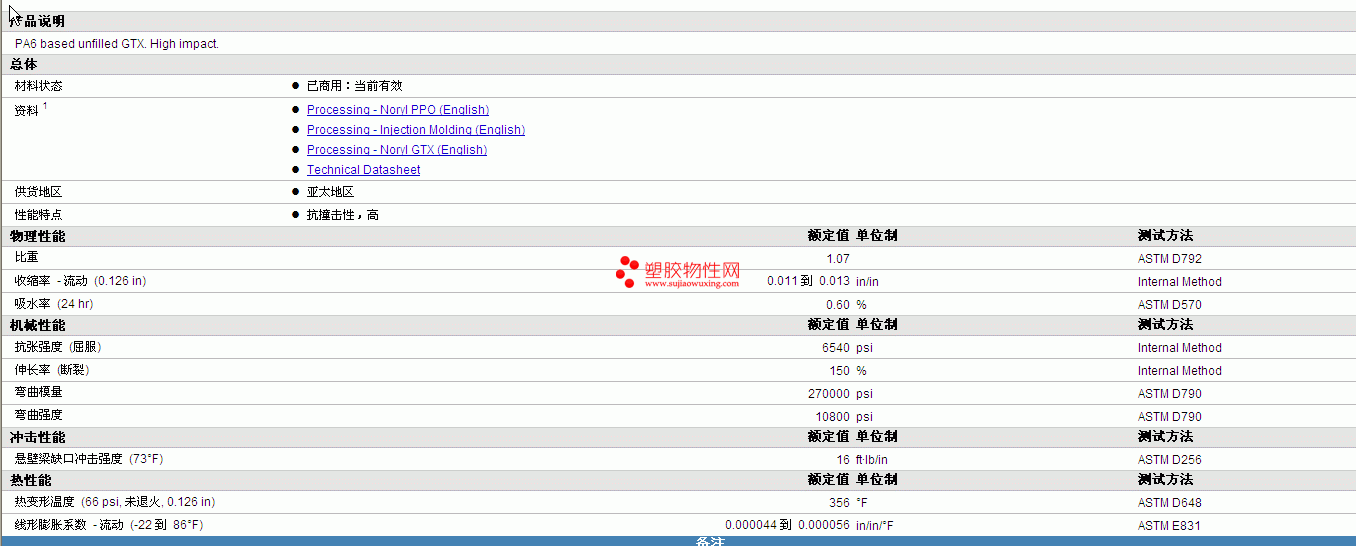Click the value 抗撞击性，高
The image size is (1356, 546).
click(343, 215)
